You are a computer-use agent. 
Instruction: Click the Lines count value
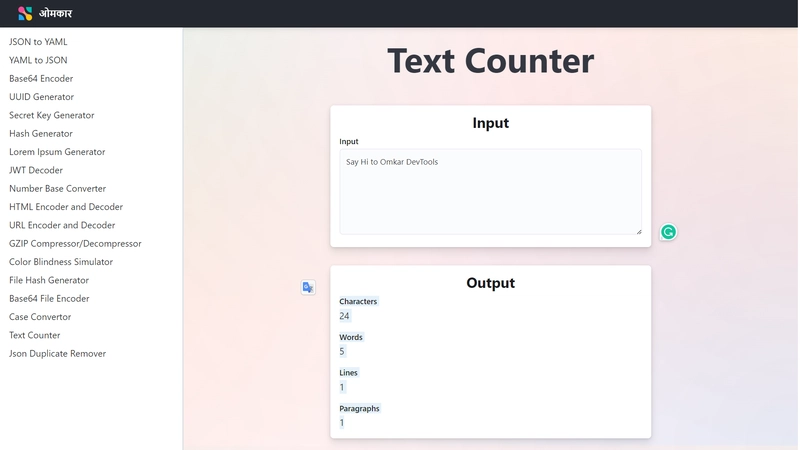tap(342, 387)
